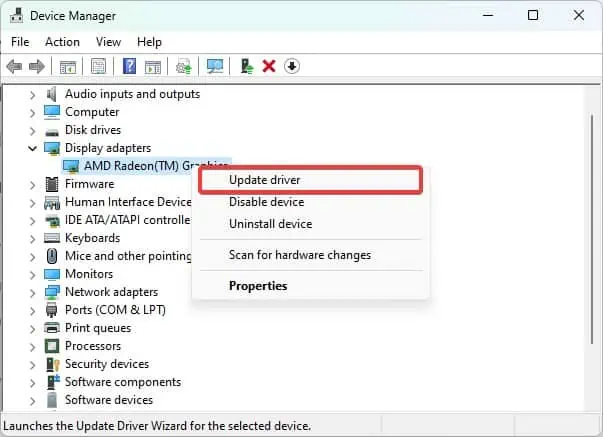Image resolution: width=603 pixels, height=437 pixels.
Task: Click the Processors category icon
Action: [x=52, y=346]
